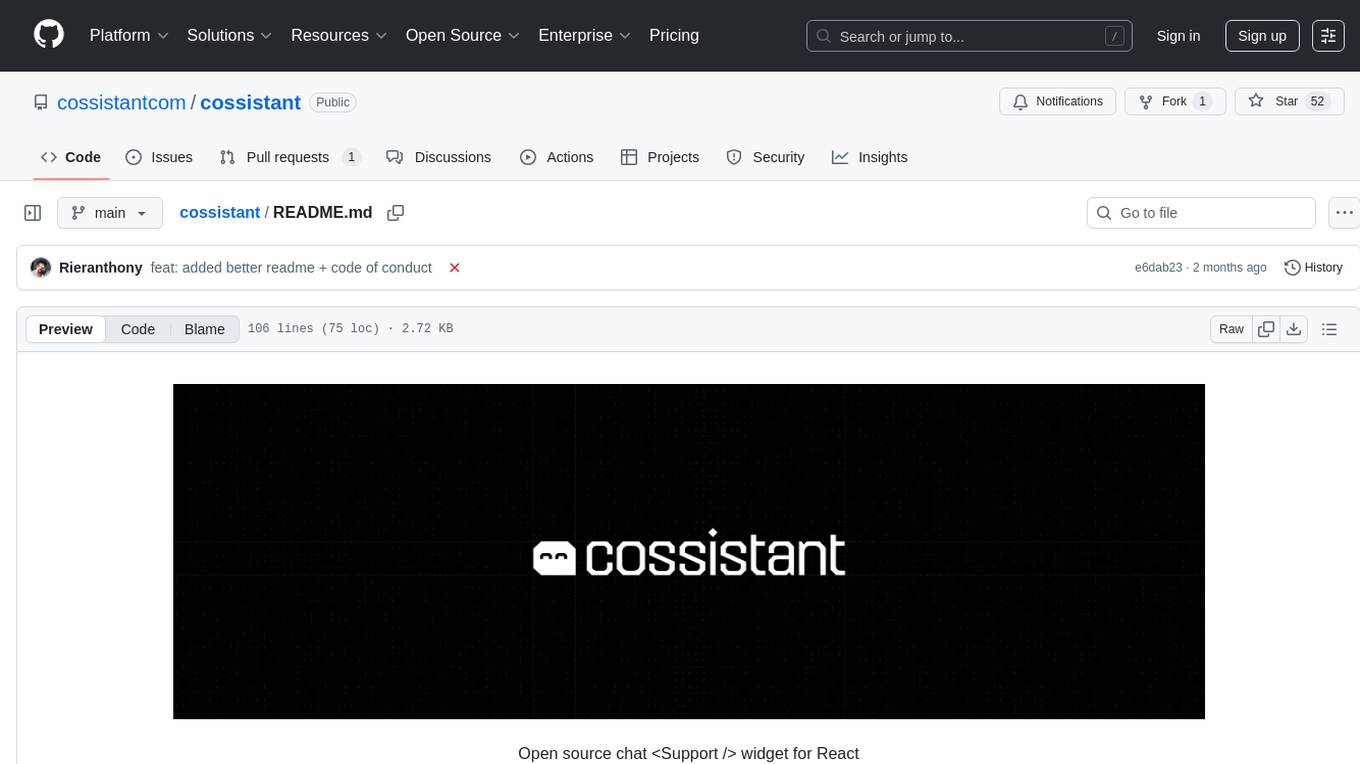Open the README outline
Viewport: 1360px width, 764px height.
[1329, 329]
